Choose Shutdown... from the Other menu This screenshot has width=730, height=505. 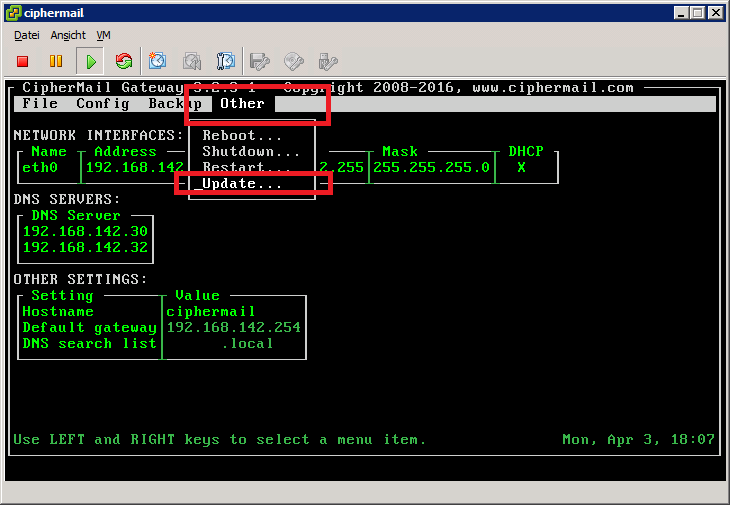(251, 151)
